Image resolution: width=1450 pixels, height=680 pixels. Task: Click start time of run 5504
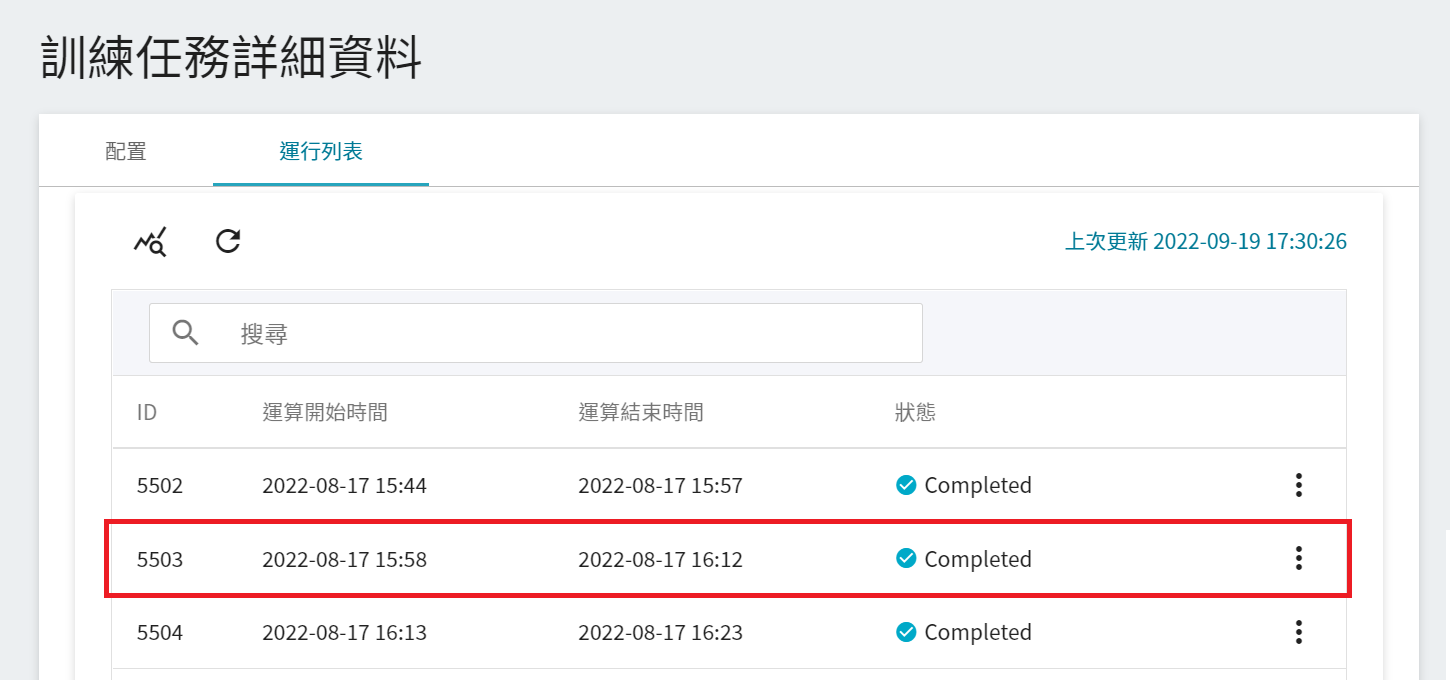pos(344,632)
